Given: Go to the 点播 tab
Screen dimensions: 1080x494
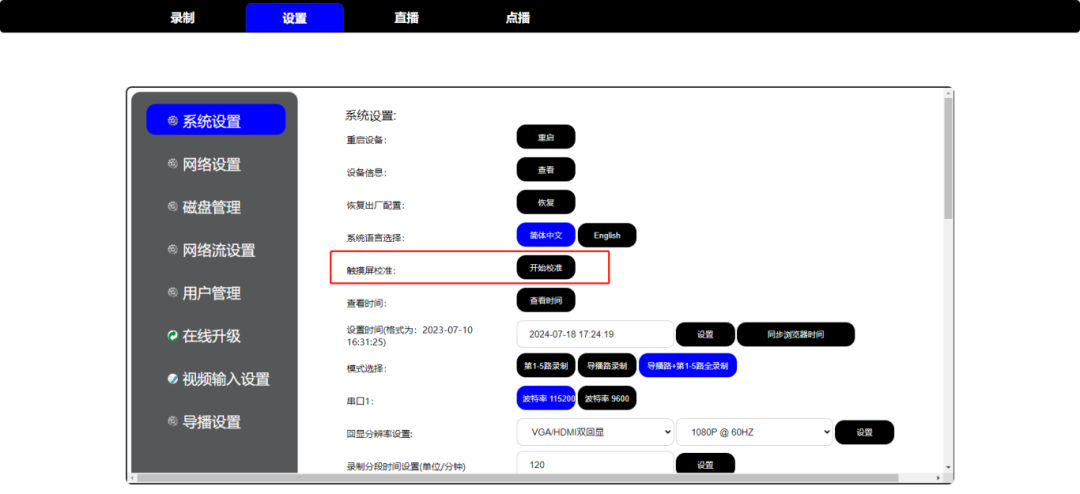Looking at the screenshot, I should click(518, 18).
